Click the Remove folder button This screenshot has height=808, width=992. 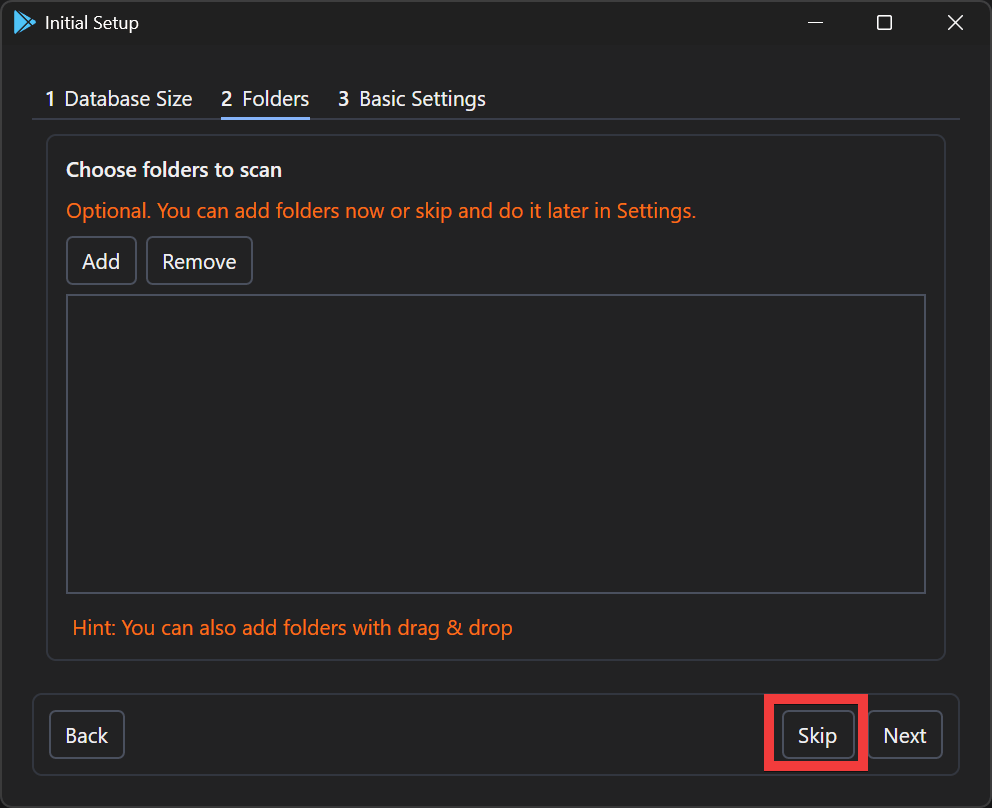point(199,261)
